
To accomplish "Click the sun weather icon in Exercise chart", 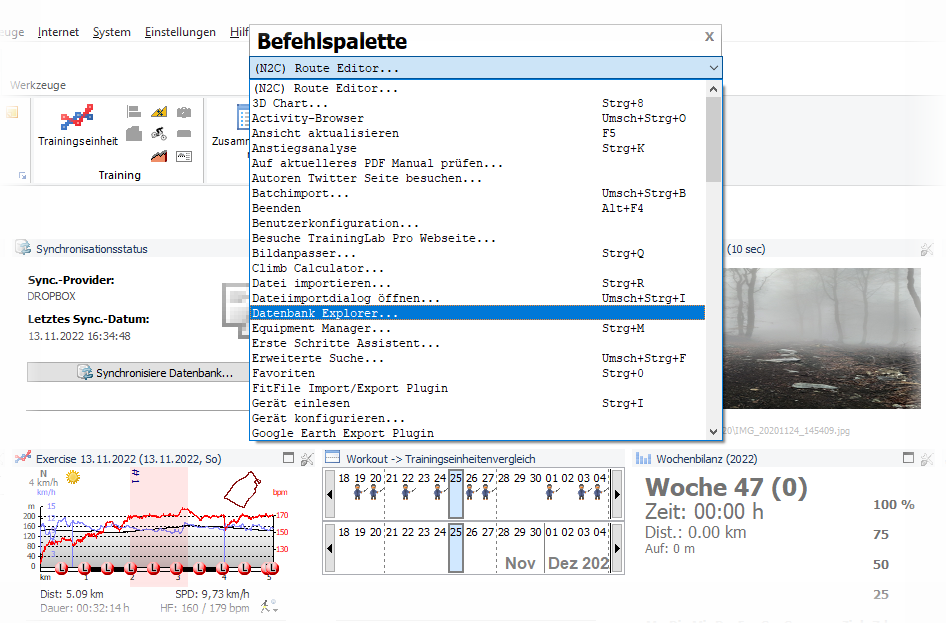I will pyautogui.click(x=73, y=477).
